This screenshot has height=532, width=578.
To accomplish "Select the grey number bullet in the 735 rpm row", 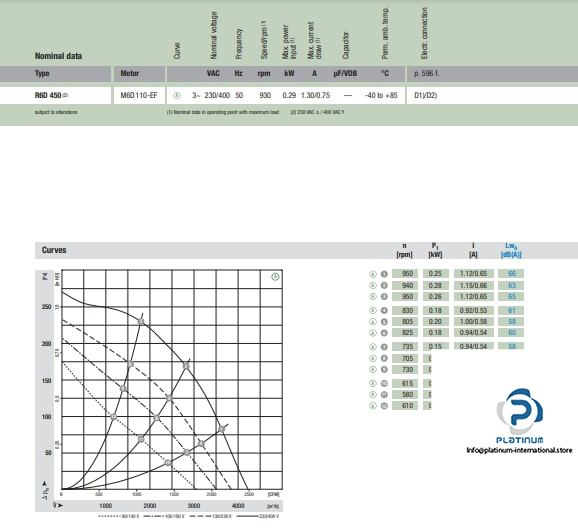I will (384, 347).
